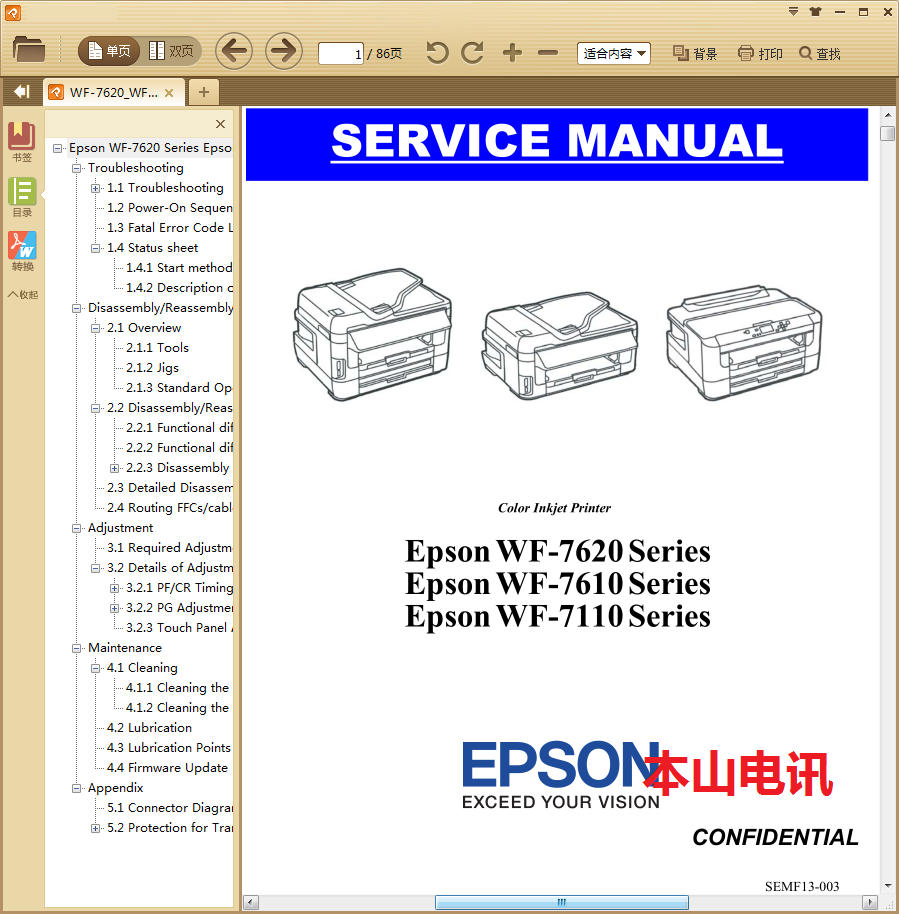Open 3.2.3 Touch Panel entry
This screenshot has width=899, height=914.
pyautogui.click(x=180, y=627)
